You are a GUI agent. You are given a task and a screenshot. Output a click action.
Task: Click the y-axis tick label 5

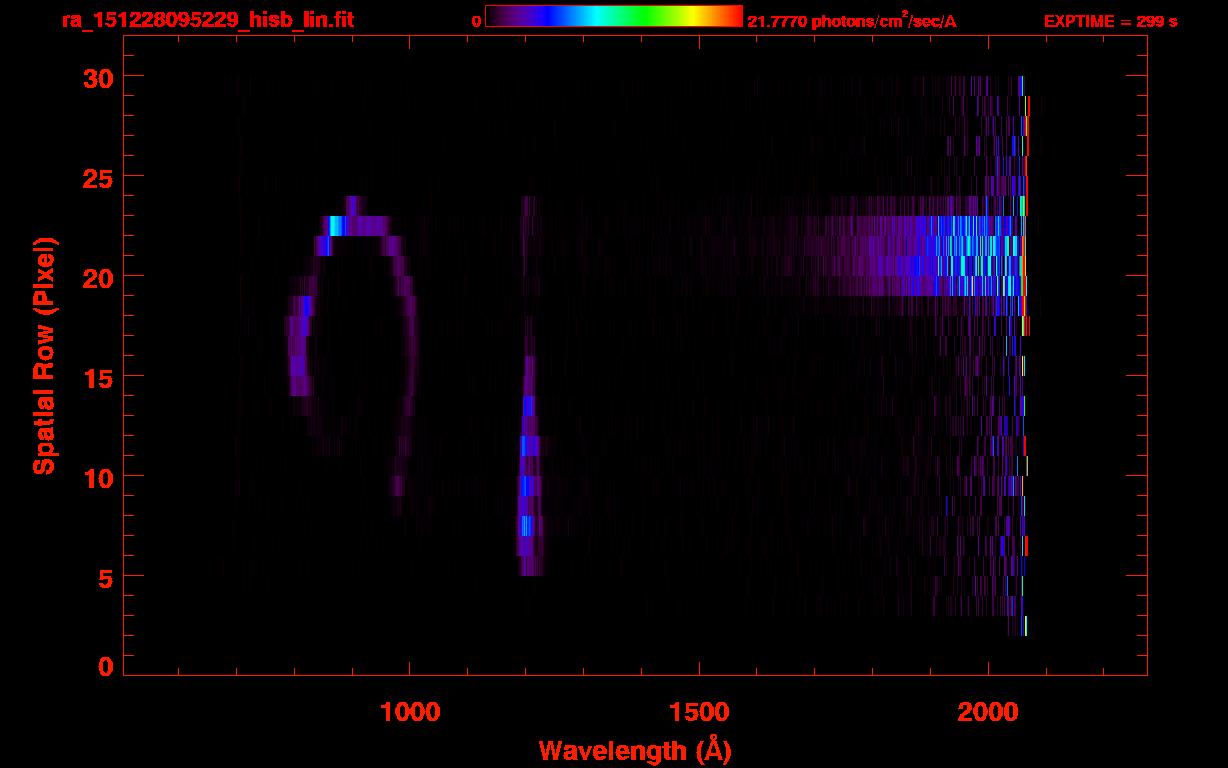point(104,577)
